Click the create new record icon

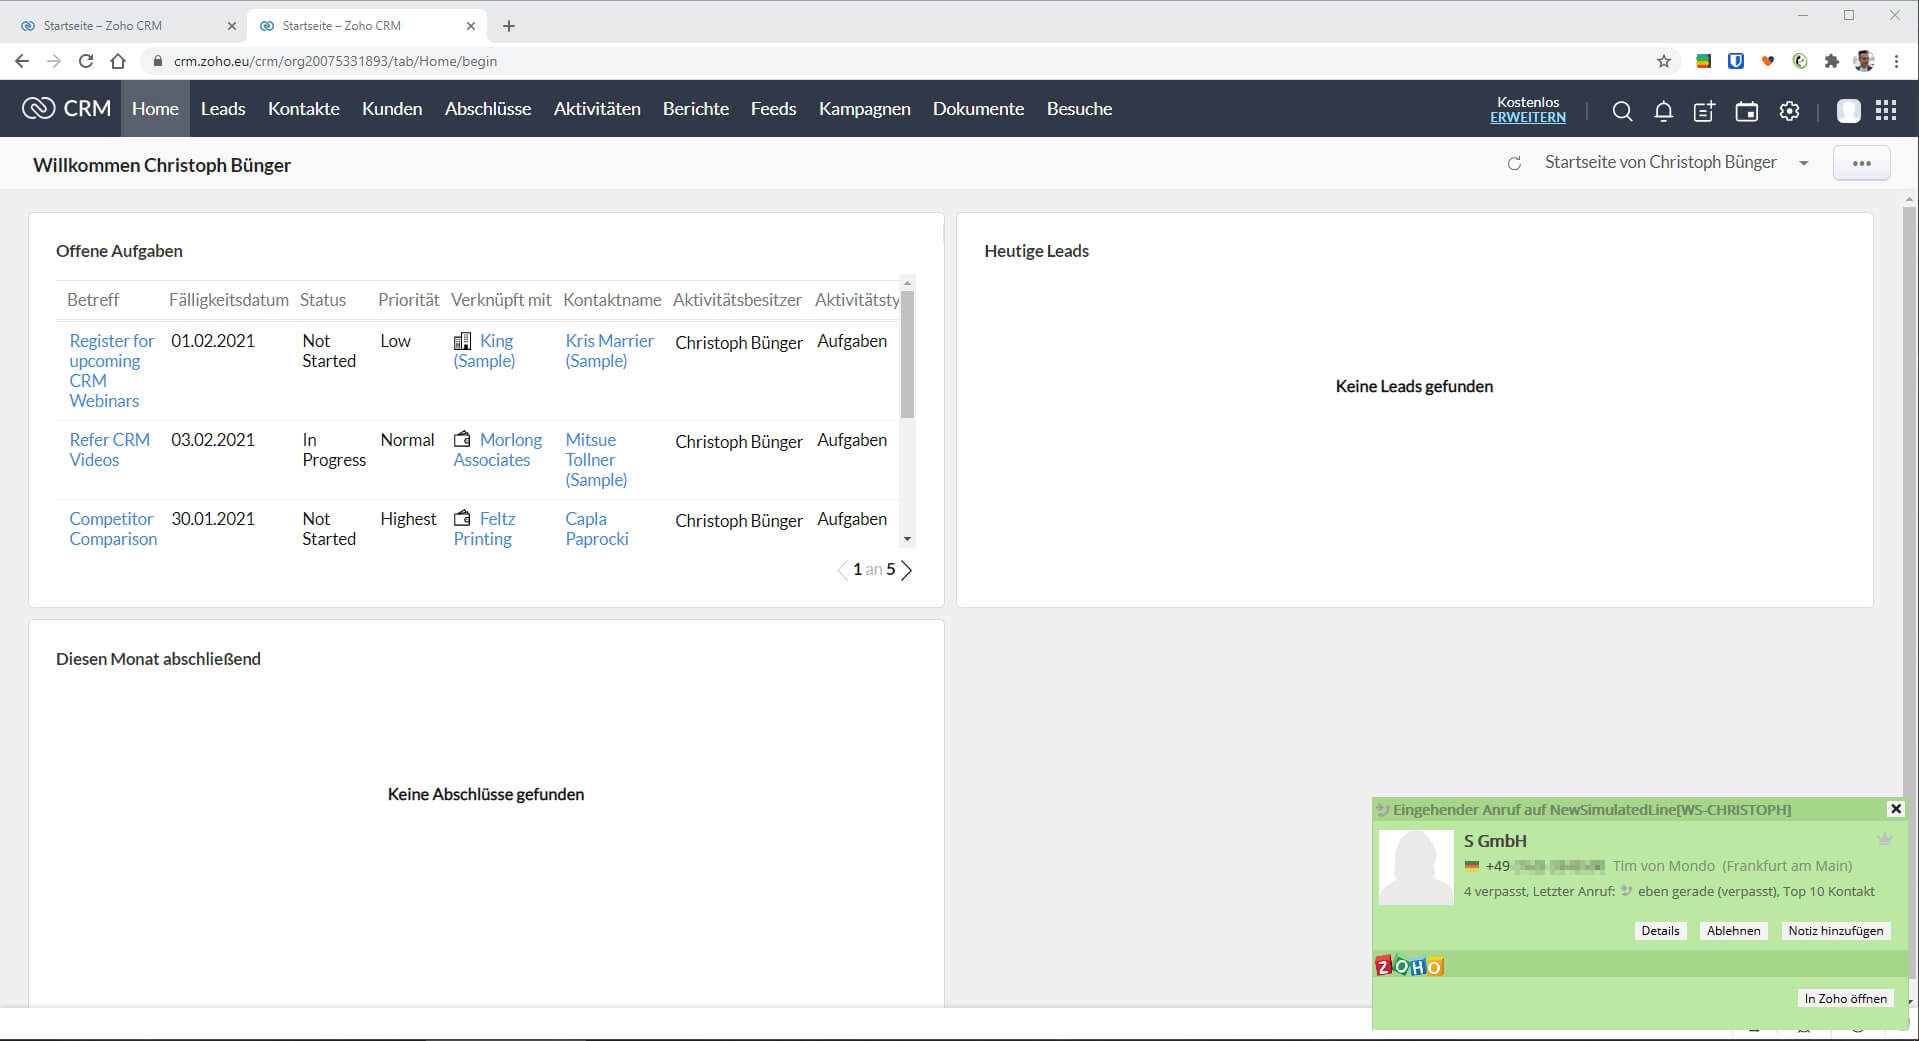(1704, 111)
